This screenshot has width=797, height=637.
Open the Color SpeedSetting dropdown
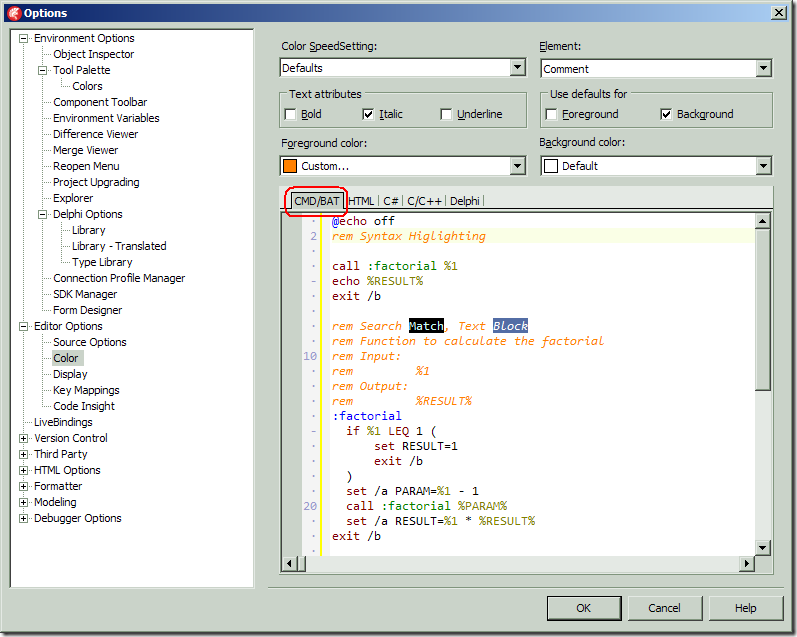point(517,68)
